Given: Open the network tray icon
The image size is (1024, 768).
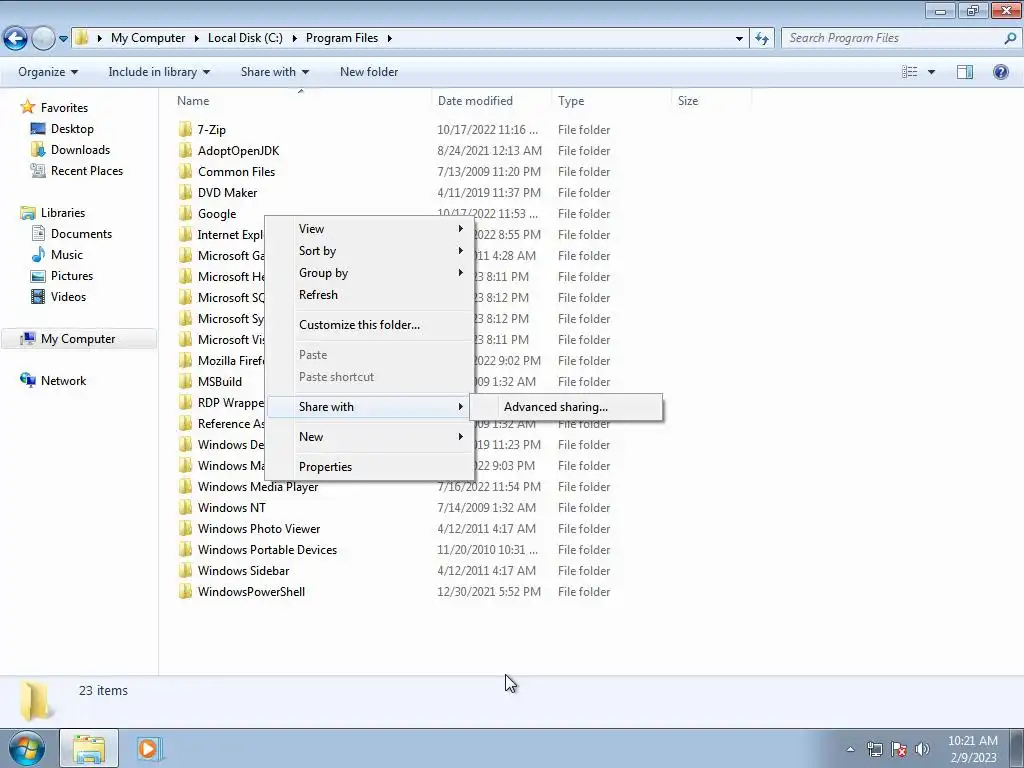Looking at the screenshot, I should coord(874,749).
